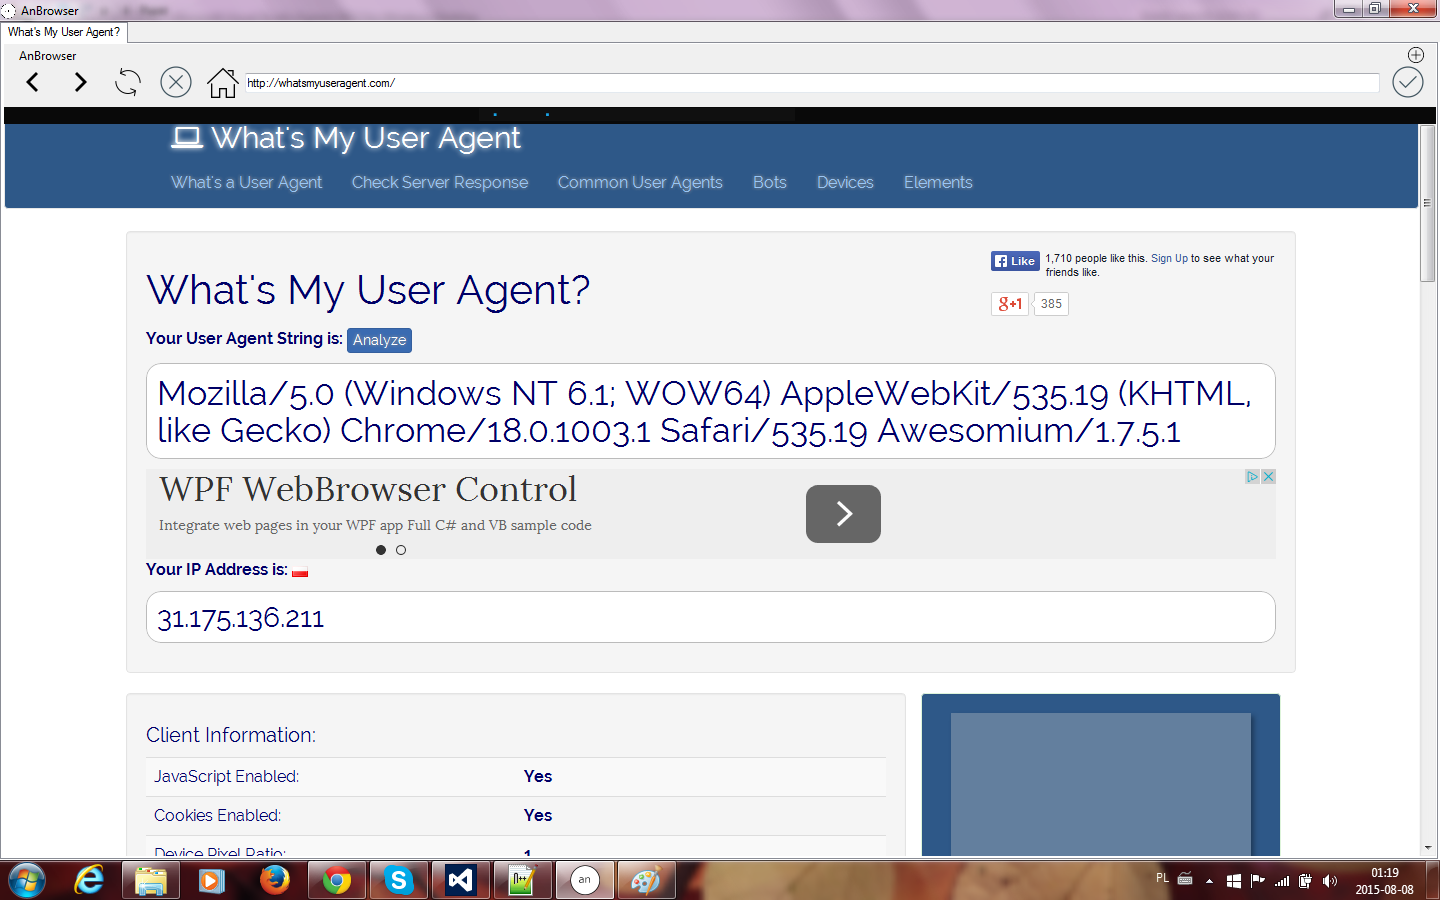Click the on-screen keyboard tray icon
Screen dimensions: 1440x900
point(1185,879)
